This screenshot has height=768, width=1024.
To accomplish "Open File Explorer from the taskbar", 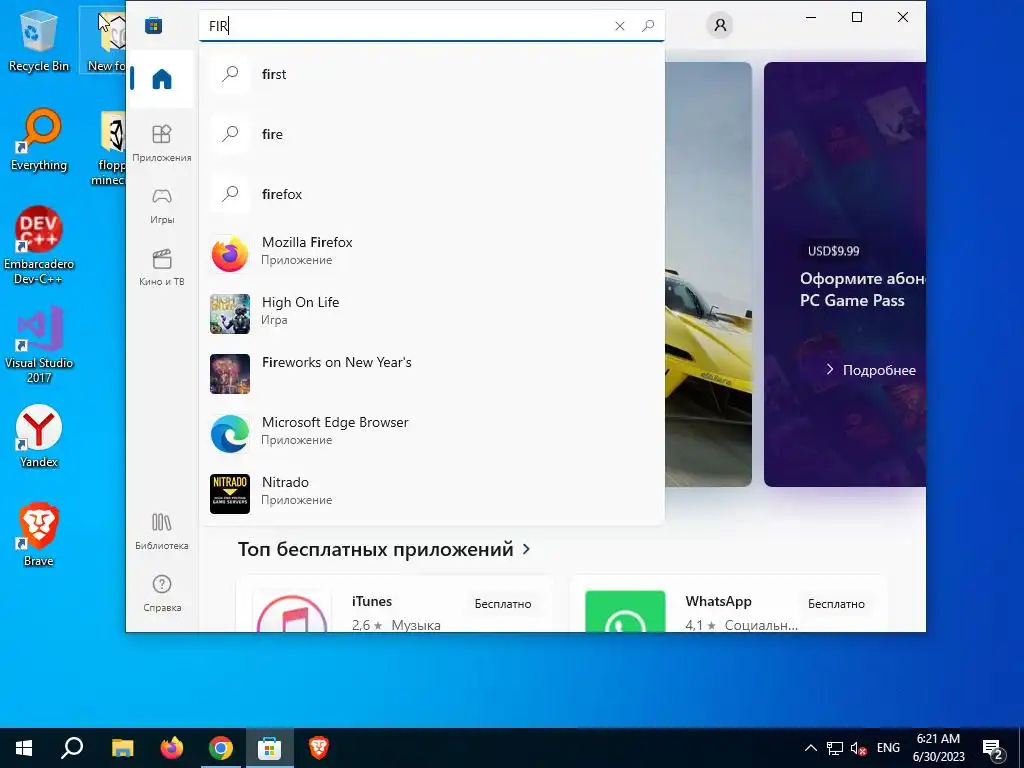I will tap(122, 748).
